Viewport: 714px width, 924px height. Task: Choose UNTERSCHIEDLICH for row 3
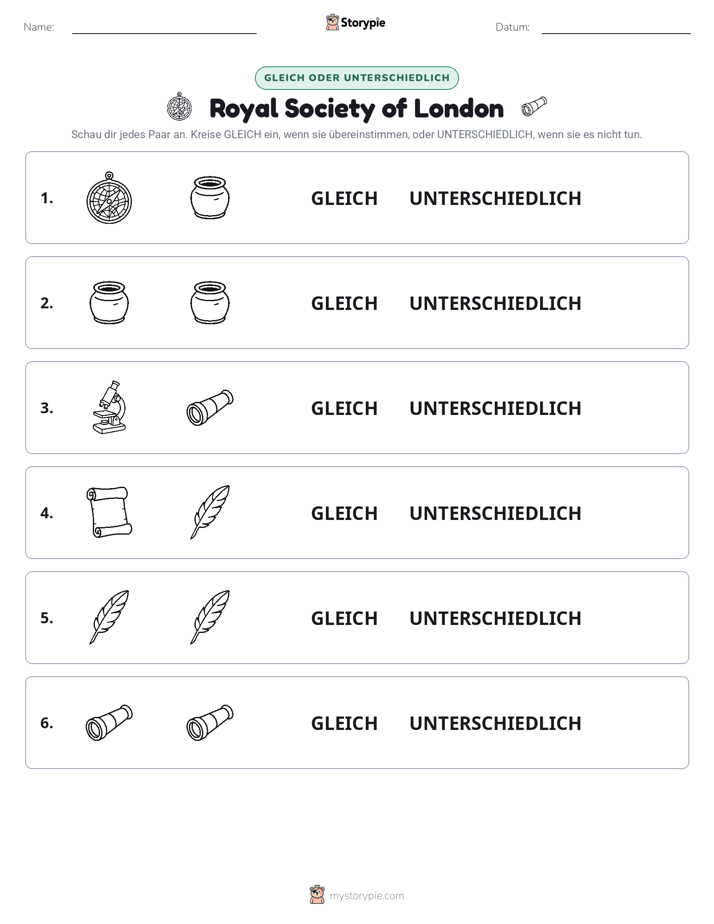click(495, 408)
